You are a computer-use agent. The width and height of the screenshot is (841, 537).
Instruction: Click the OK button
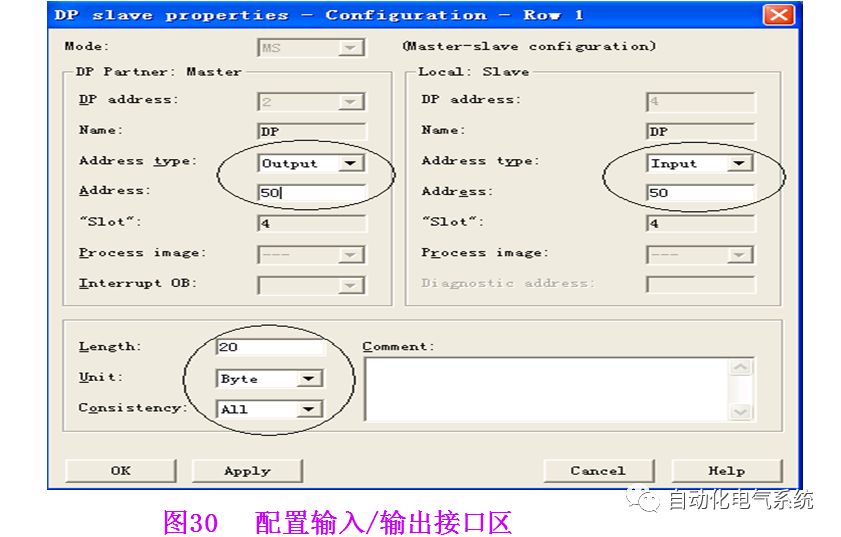coord(121,470)
